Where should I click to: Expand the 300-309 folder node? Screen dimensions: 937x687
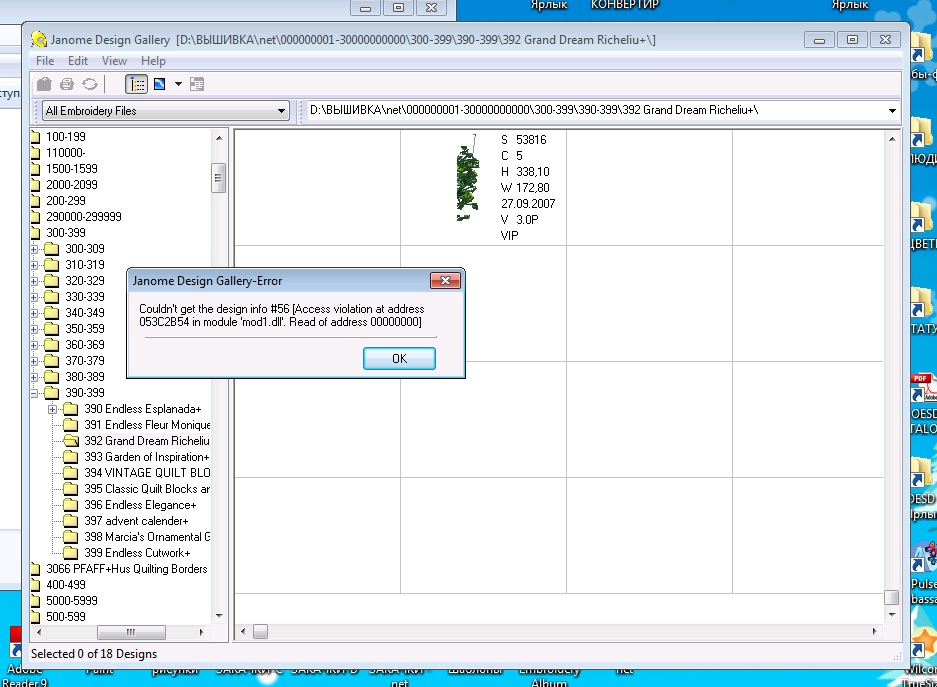click(34, 249)
